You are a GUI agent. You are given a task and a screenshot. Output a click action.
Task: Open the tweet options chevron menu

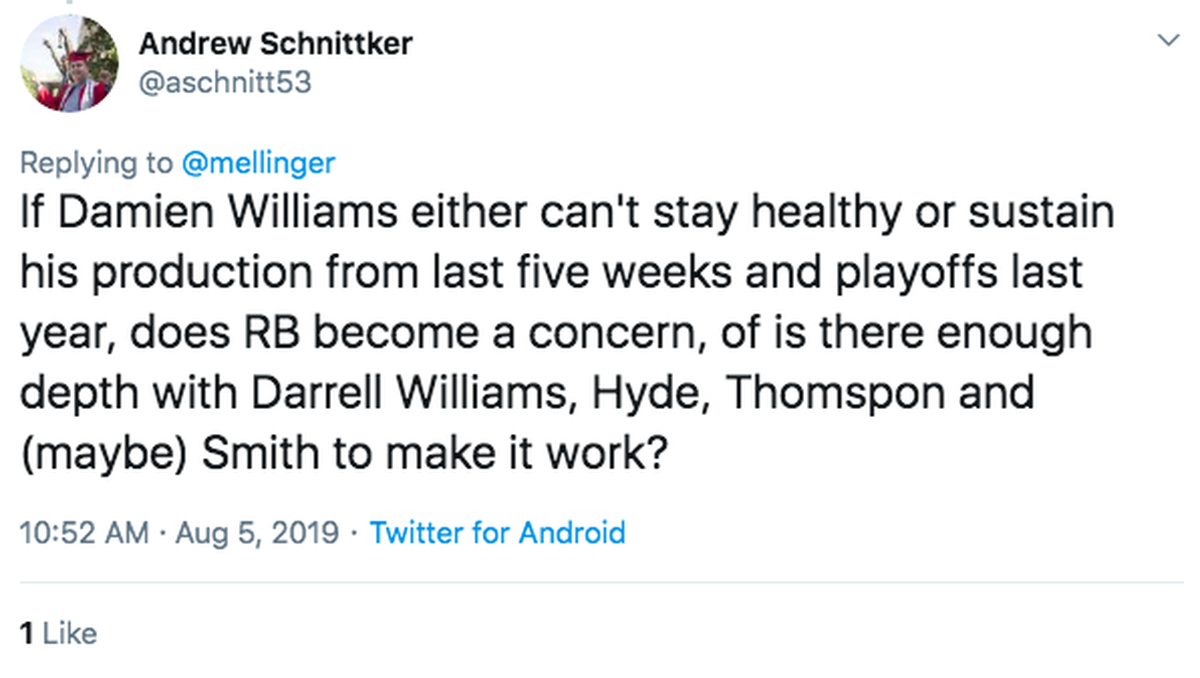[1167, 41]
